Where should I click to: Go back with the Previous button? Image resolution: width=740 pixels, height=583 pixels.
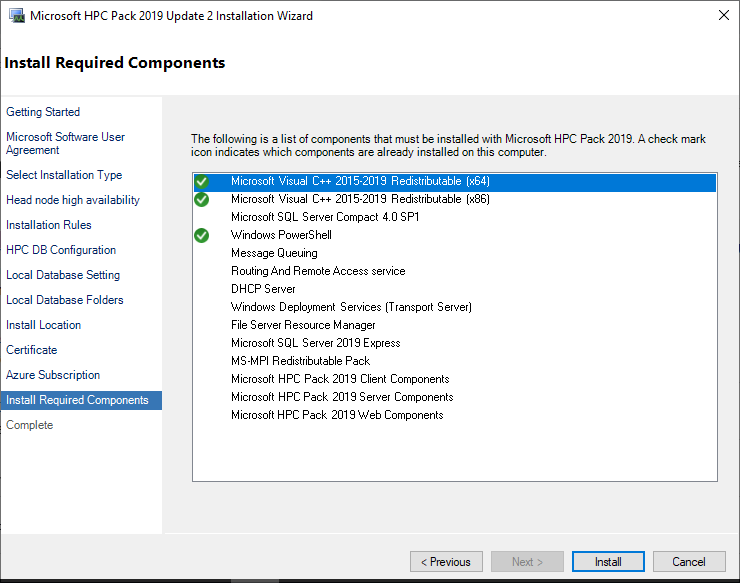(446, 562)
